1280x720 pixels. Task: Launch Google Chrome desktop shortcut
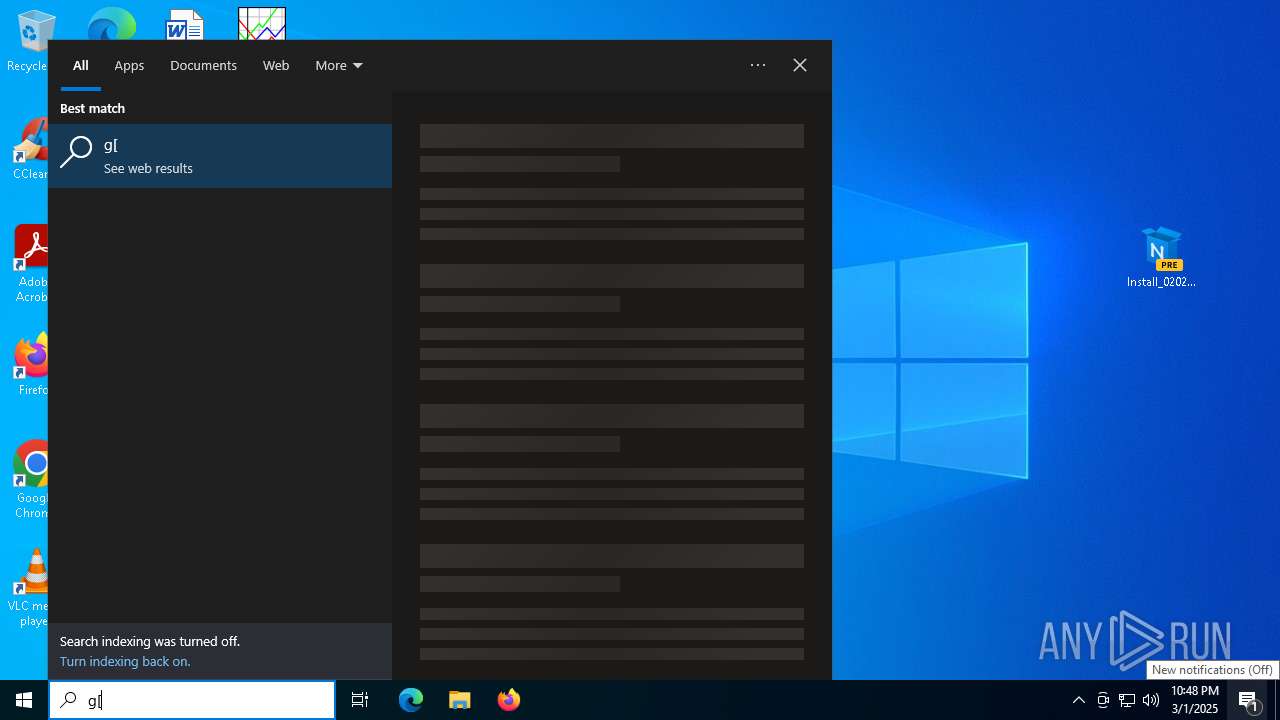coord(30,480)
